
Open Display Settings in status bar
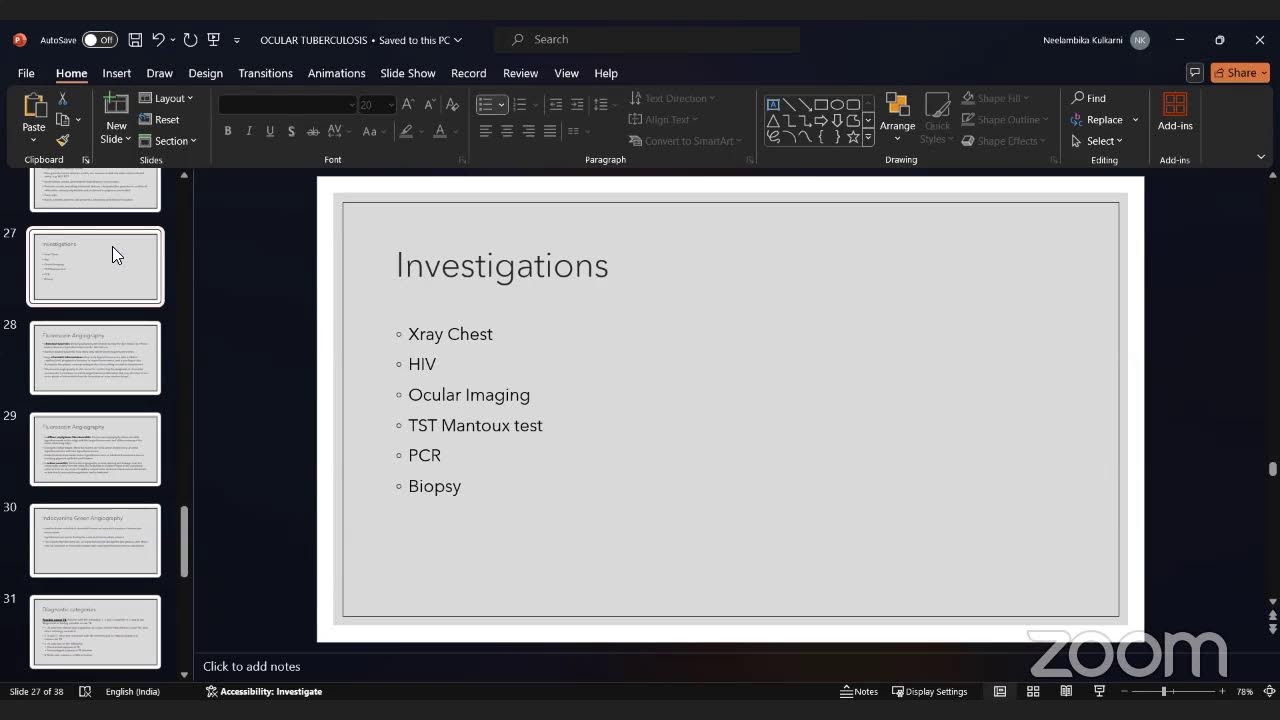[930, 691]
